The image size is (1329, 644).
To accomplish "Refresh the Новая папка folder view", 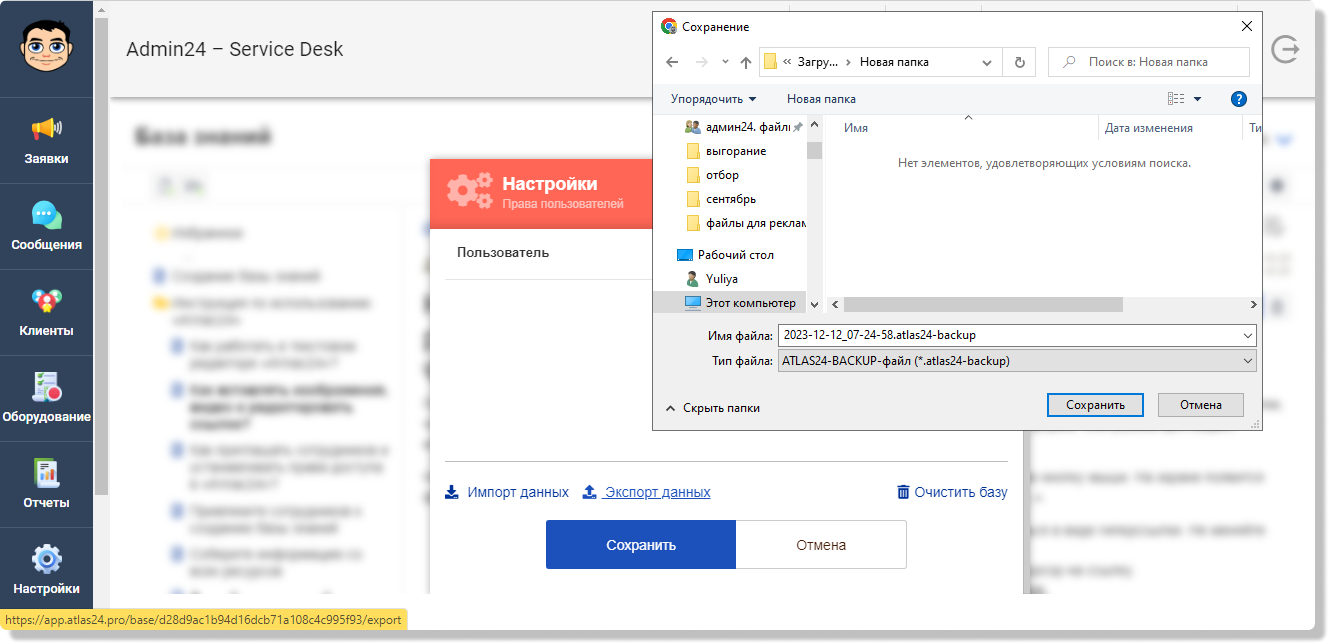I will (1019, 62).
